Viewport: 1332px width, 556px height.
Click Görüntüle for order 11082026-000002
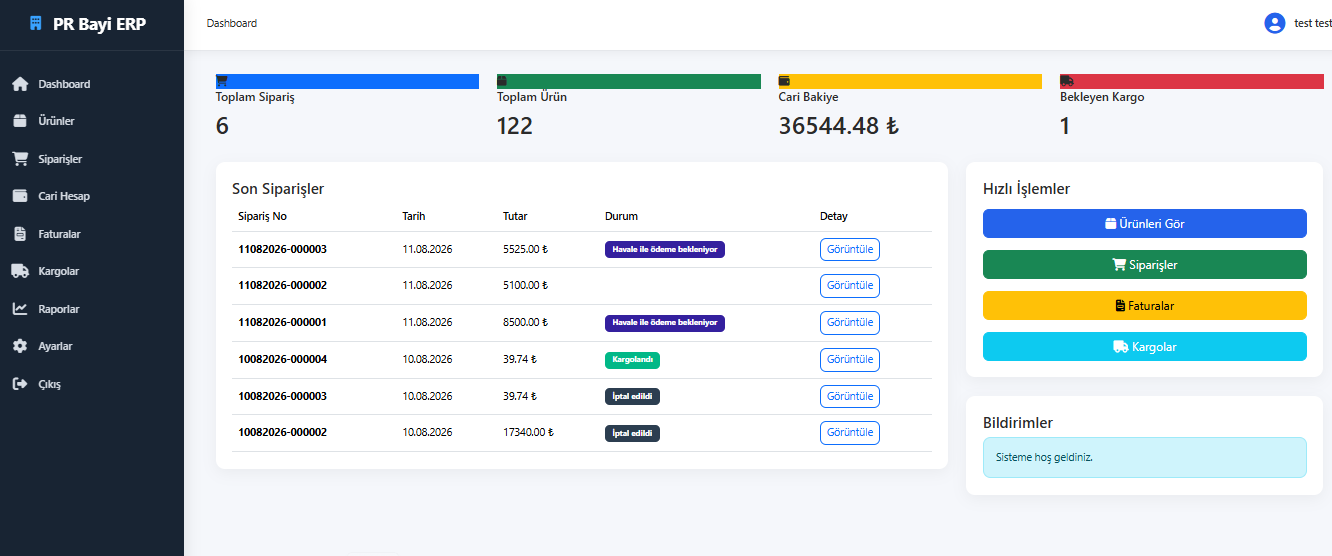(x=850, y=285)
